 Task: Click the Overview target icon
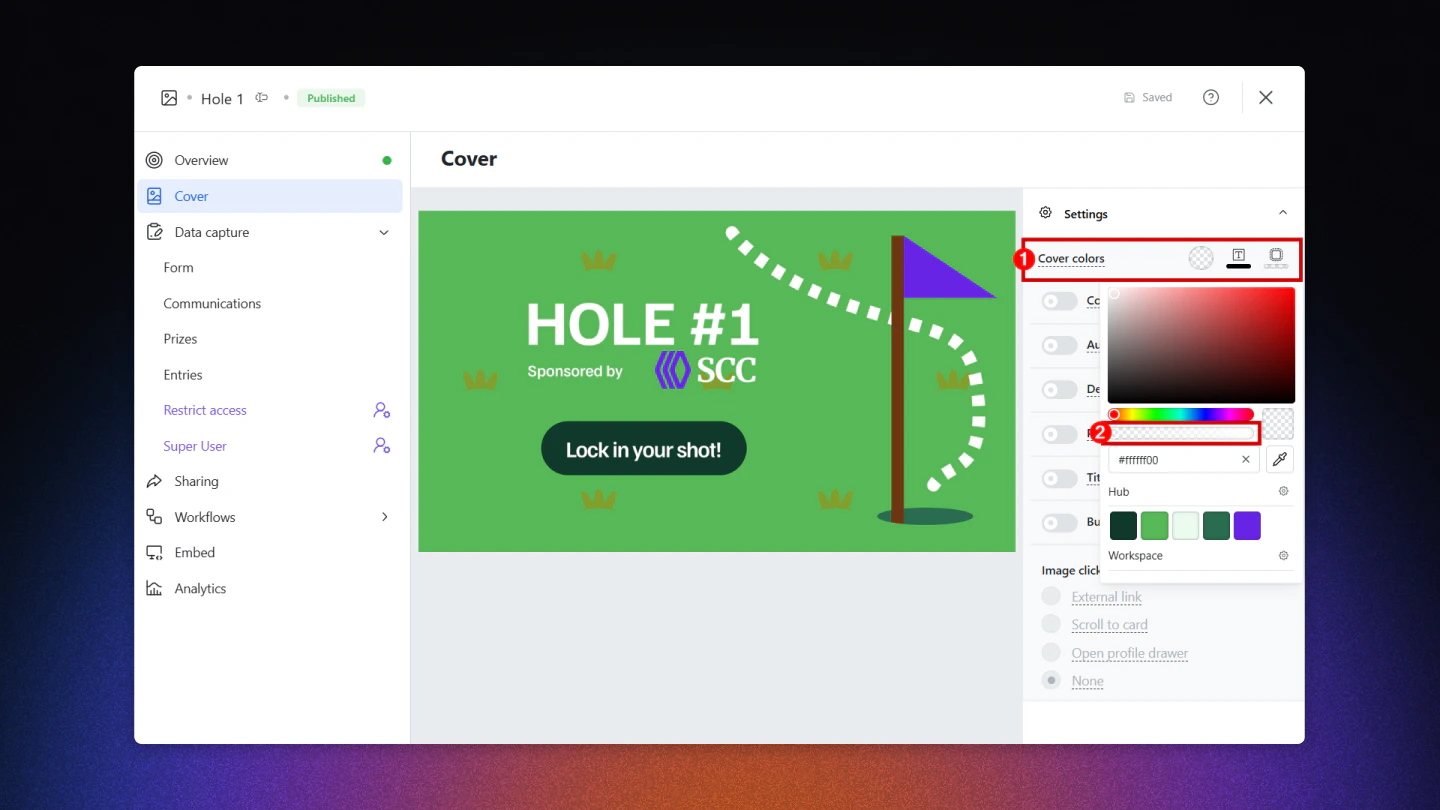pyautogui.click(x=154, y=160)
